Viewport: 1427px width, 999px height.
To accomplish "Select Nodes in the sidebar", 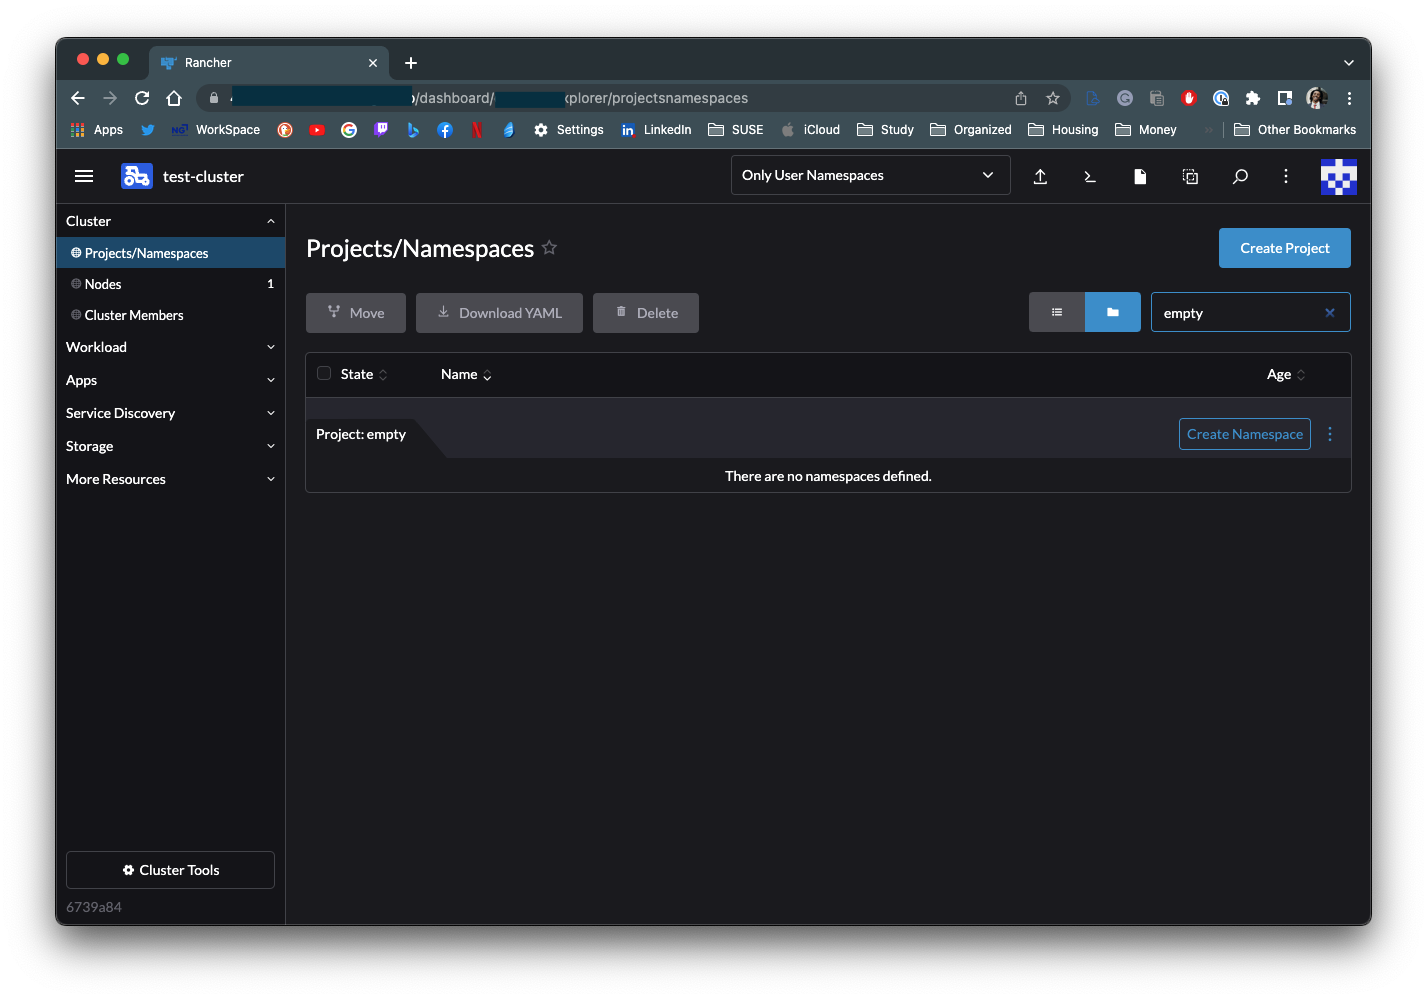I will 104,284.
